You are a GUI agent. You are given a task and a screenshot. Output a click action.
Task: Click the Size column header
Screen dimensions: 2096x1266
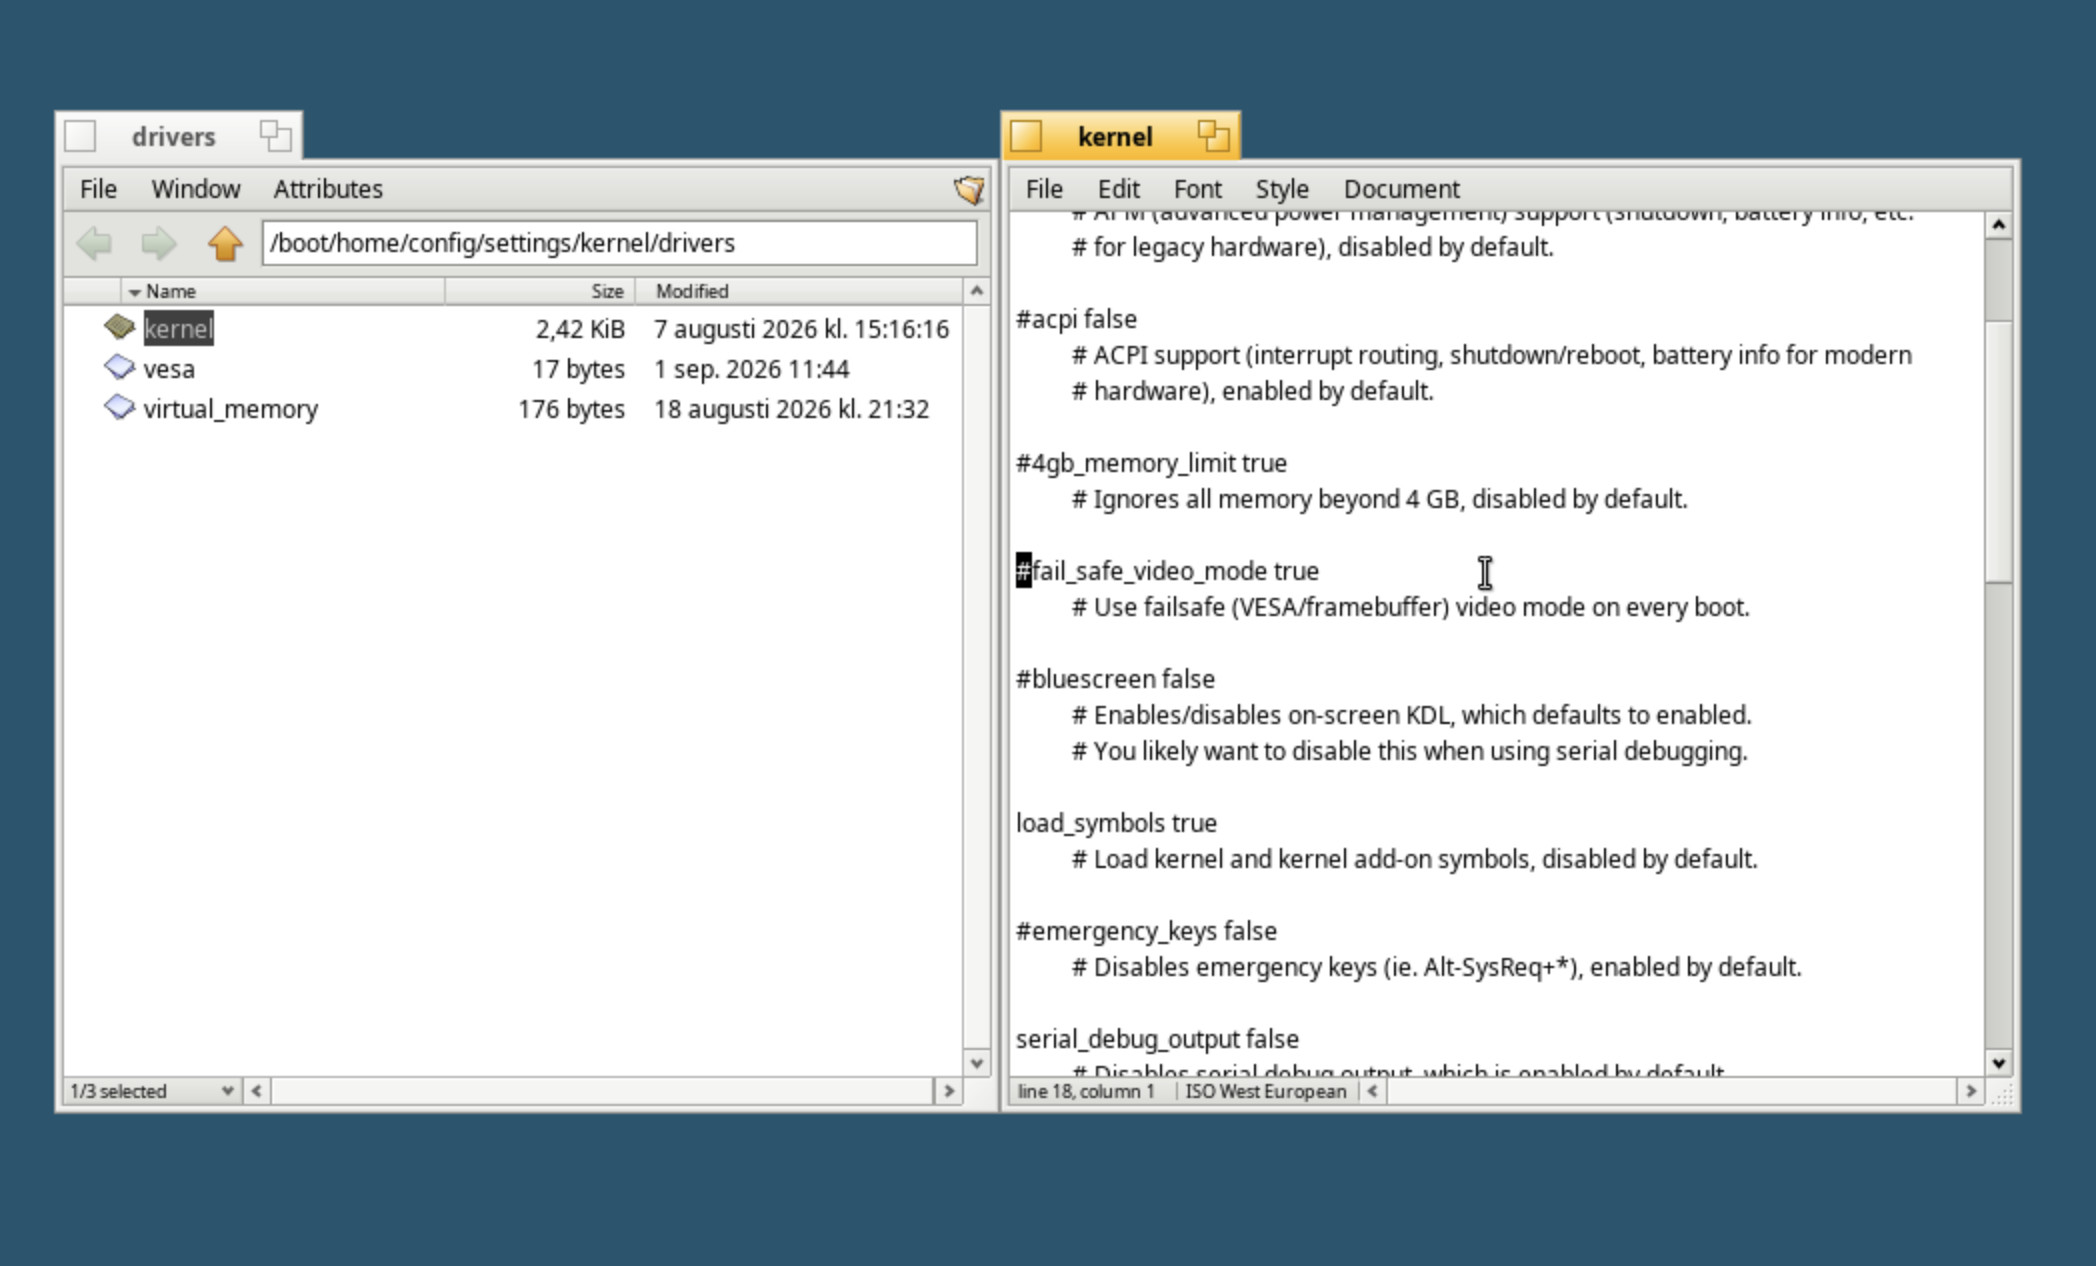pyautogui.click(x=540, y=291)
